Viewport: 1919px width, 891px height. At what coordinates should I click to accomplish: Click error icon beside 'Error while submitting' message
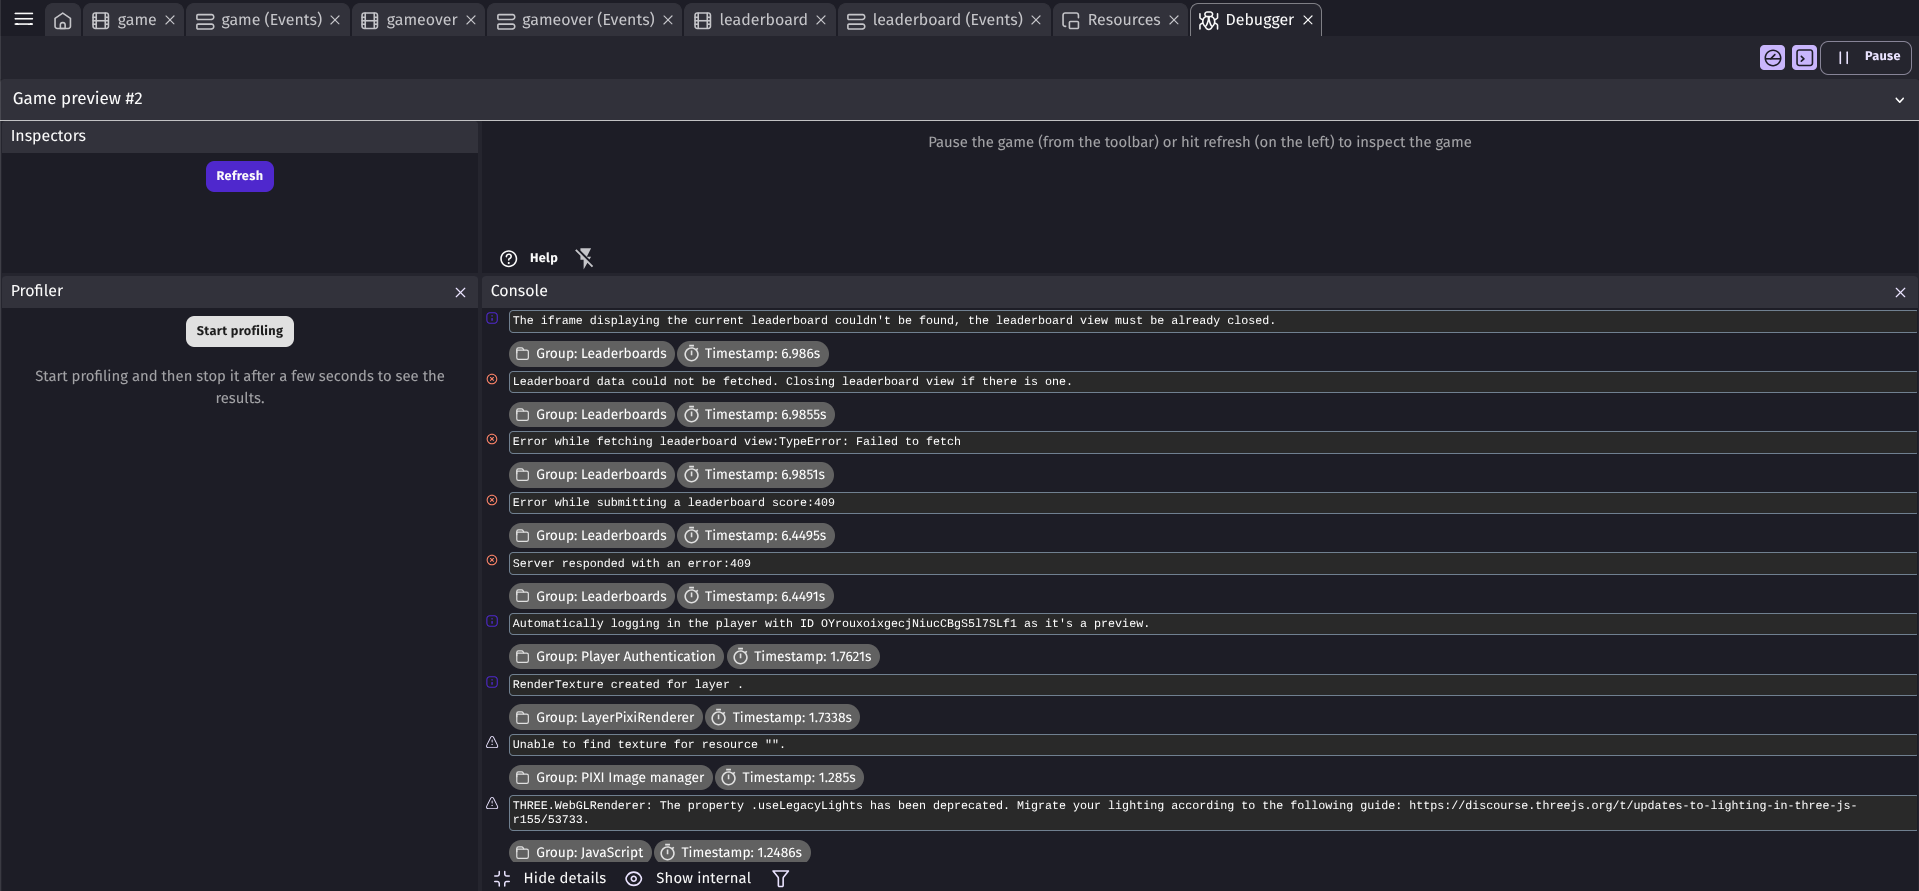coord(492,501)
